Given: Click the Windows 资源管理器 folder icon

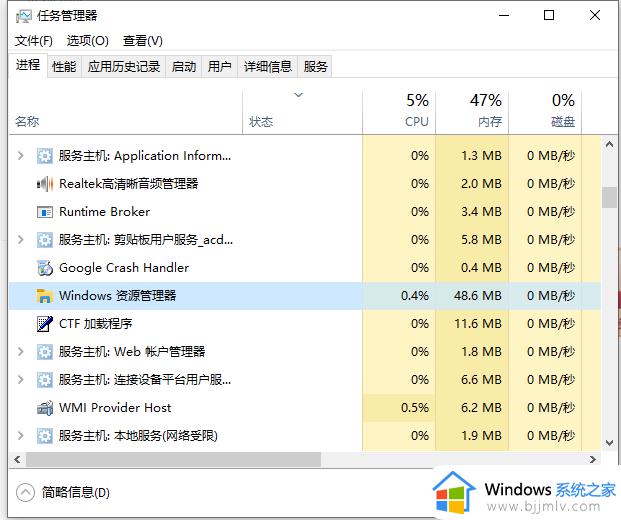Looking at the screenshot, I should click(45, 296).
